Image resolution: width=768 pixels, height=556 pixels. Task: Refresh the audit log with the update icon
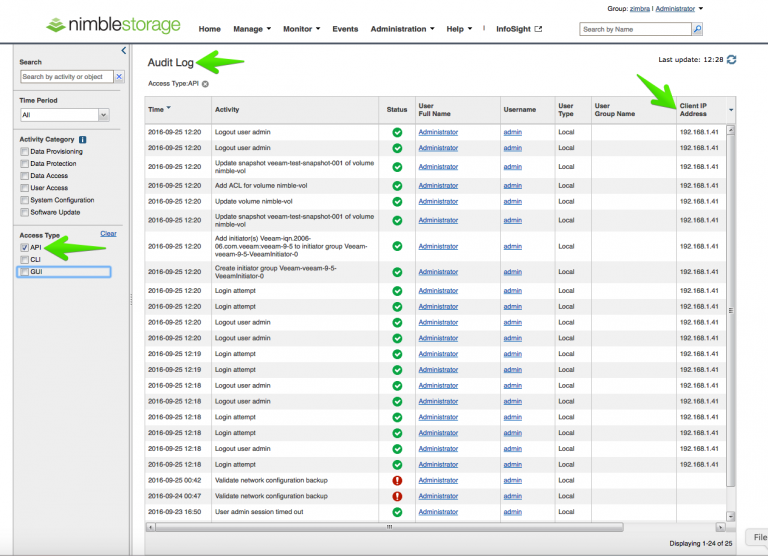click(x=731, y=59)
